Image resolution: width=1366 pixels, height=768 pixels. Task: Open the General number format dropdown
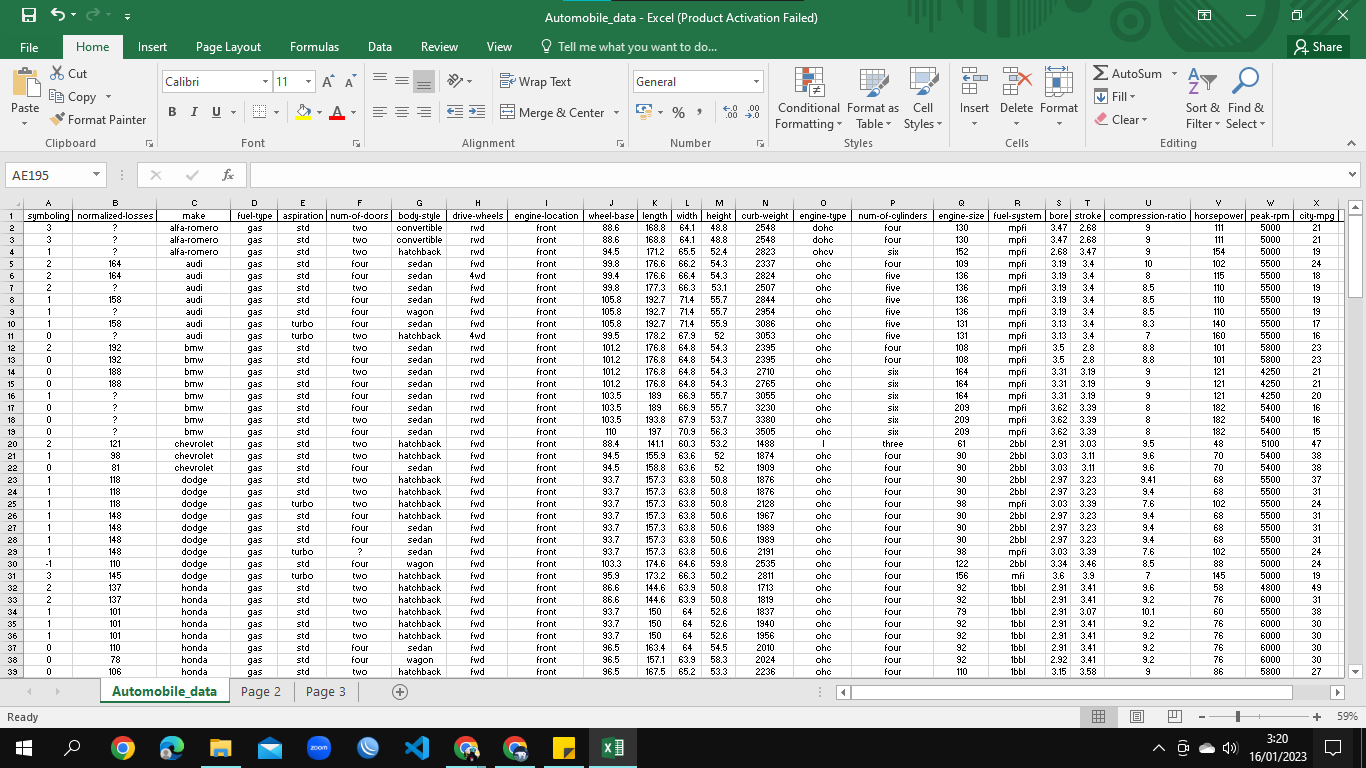756,81
